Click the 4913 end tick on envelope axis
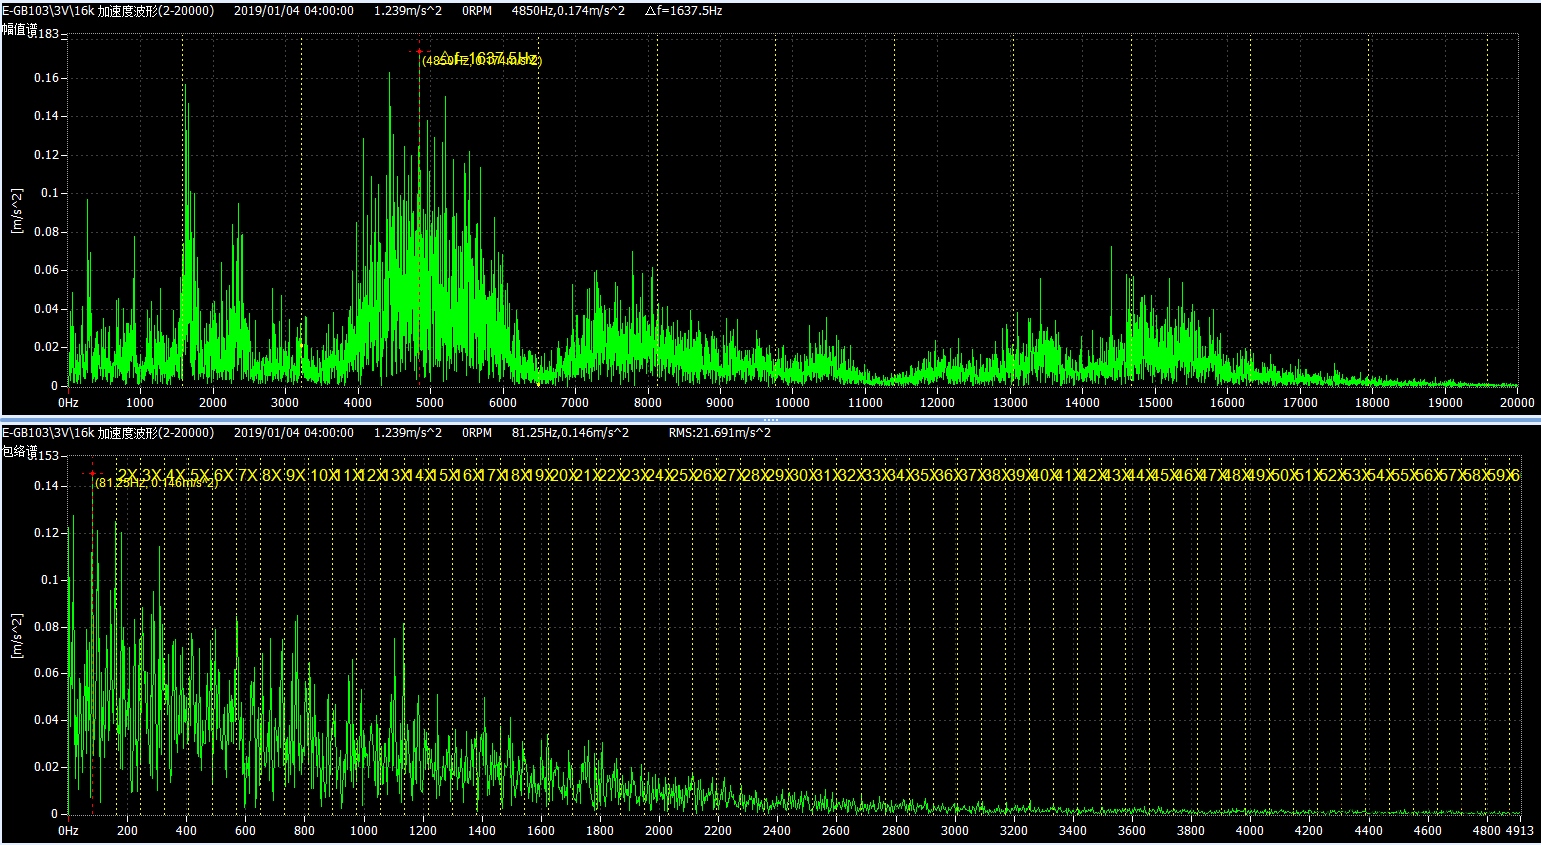This screenshot has height=845, width=1541. coord(1519,830)
